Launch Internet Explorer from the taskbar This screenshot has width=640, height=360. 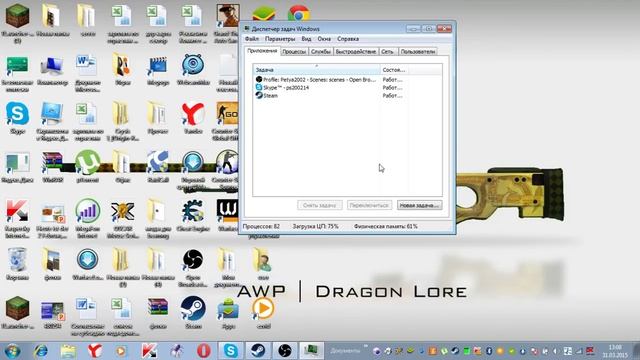click(x=41, y=351)
